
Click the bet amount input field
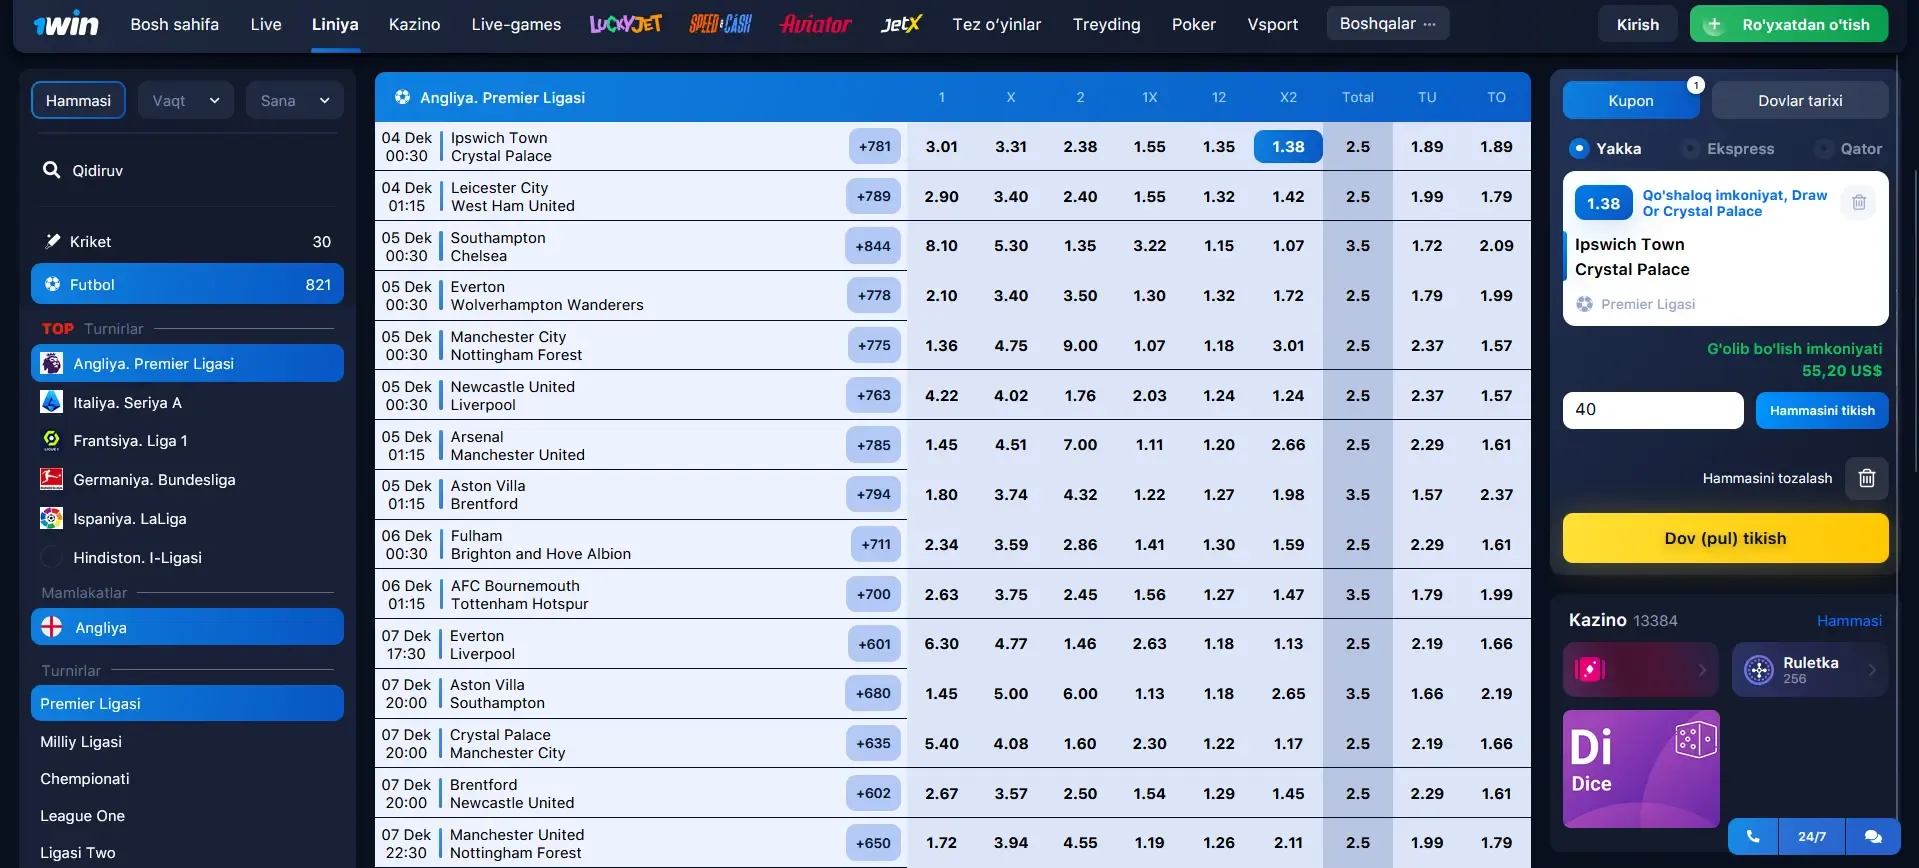coord(1652,410)
